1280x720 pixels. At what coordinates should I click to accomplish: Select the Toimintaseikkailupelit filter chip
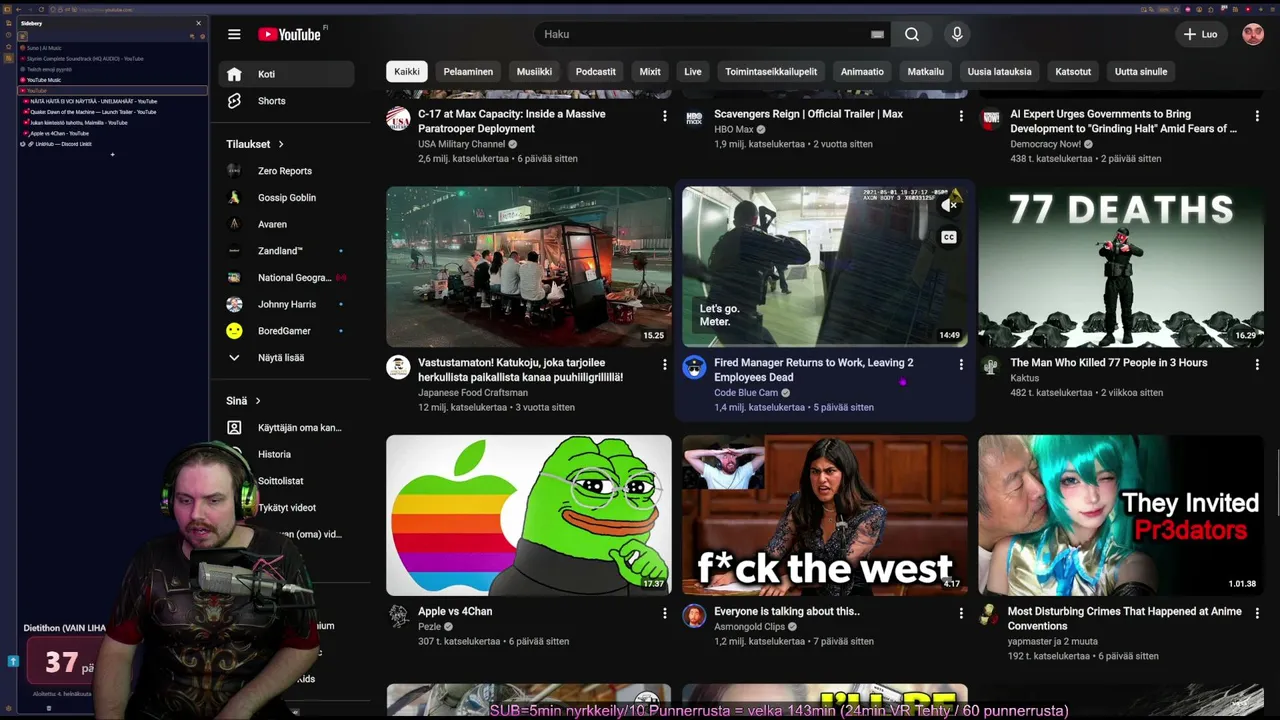pyautogui.click(x=771, y=72)
